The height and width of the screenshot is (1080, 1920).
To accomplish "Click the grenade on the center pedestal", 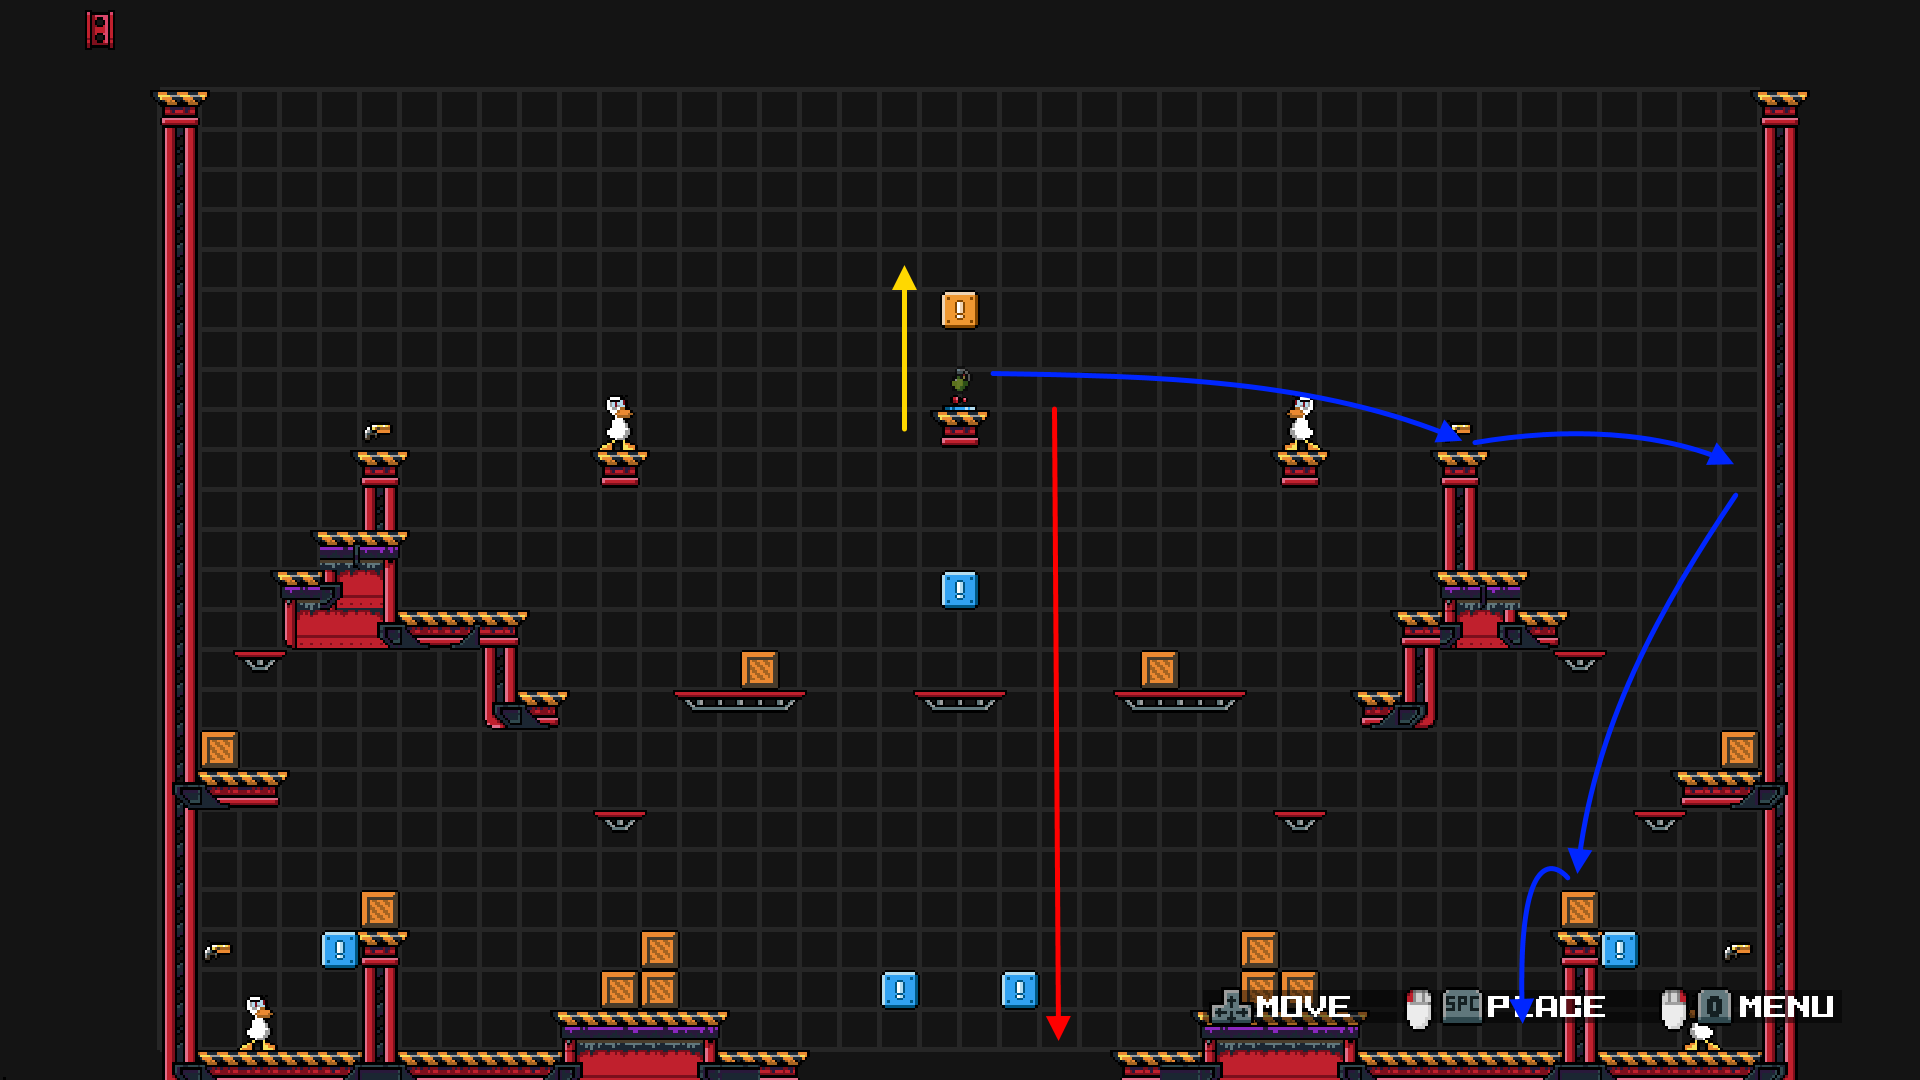I will (960, 383).
